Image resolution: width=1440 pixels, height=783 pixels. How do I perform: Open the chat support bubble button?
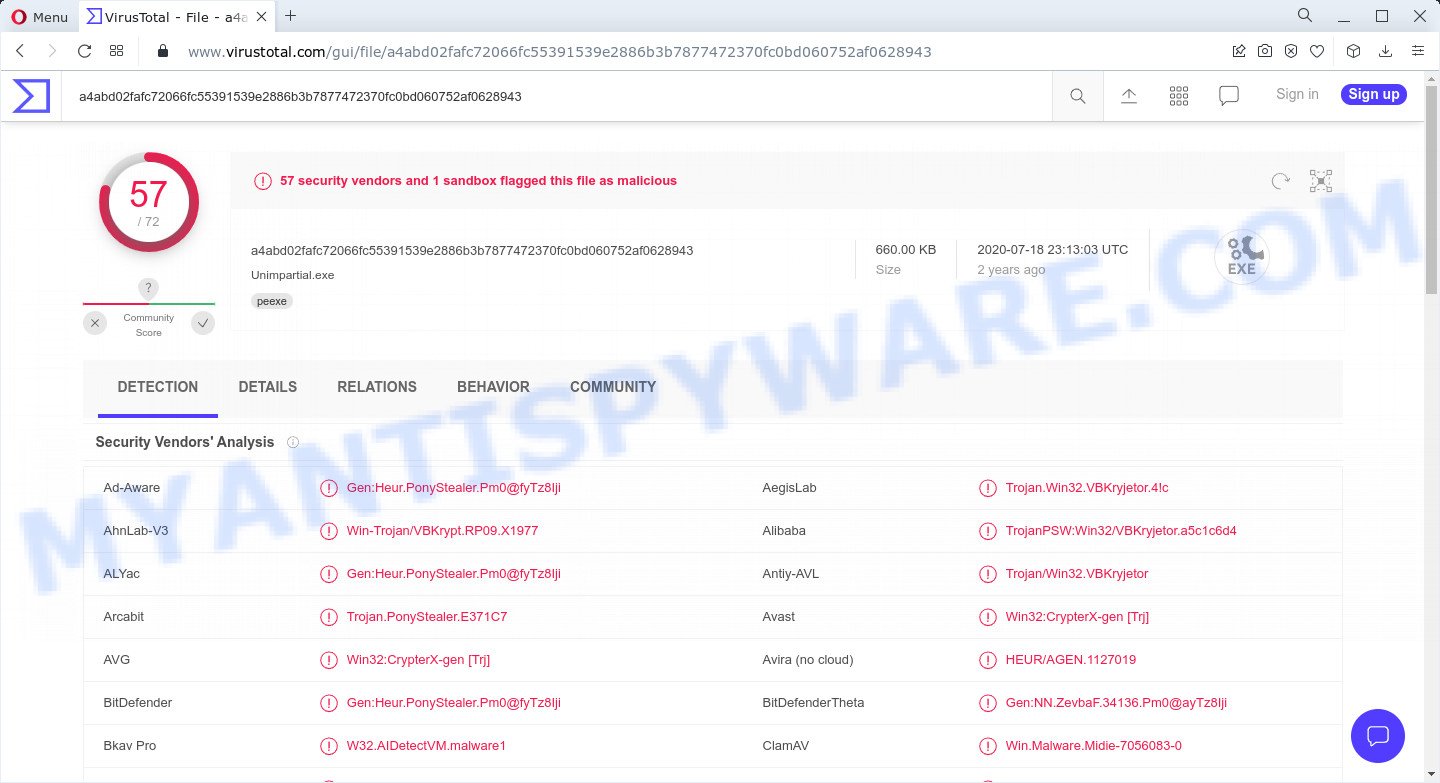click(x=1377, y=736)
